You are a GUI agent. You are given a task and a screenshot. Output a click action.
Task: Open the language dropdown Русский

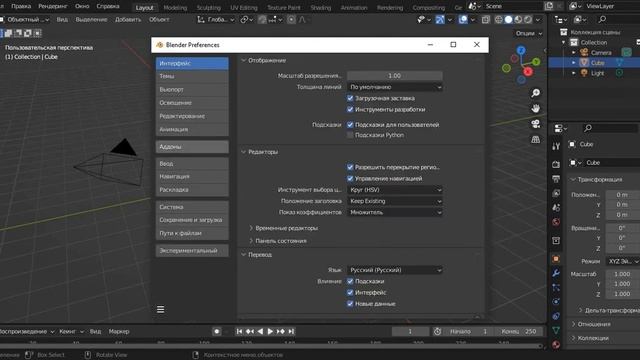pyautogui.click(x=395, y=270)
